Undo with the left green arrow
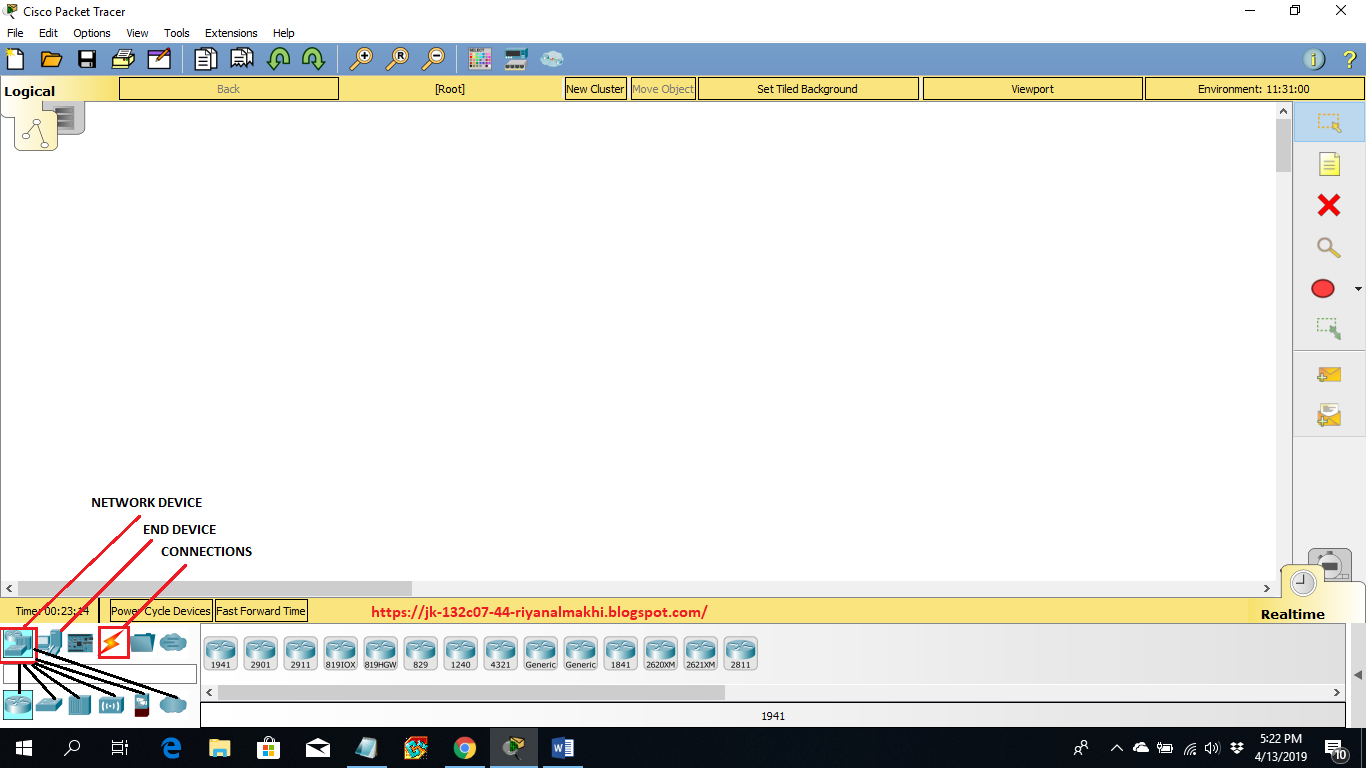 (278, 58)
